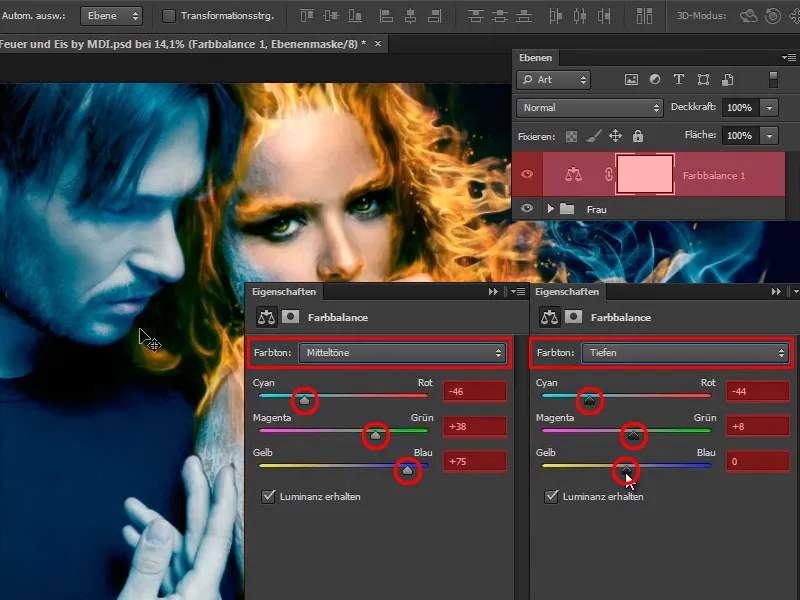Click the +75 Gelb-Blau value field

pos(475,461)
